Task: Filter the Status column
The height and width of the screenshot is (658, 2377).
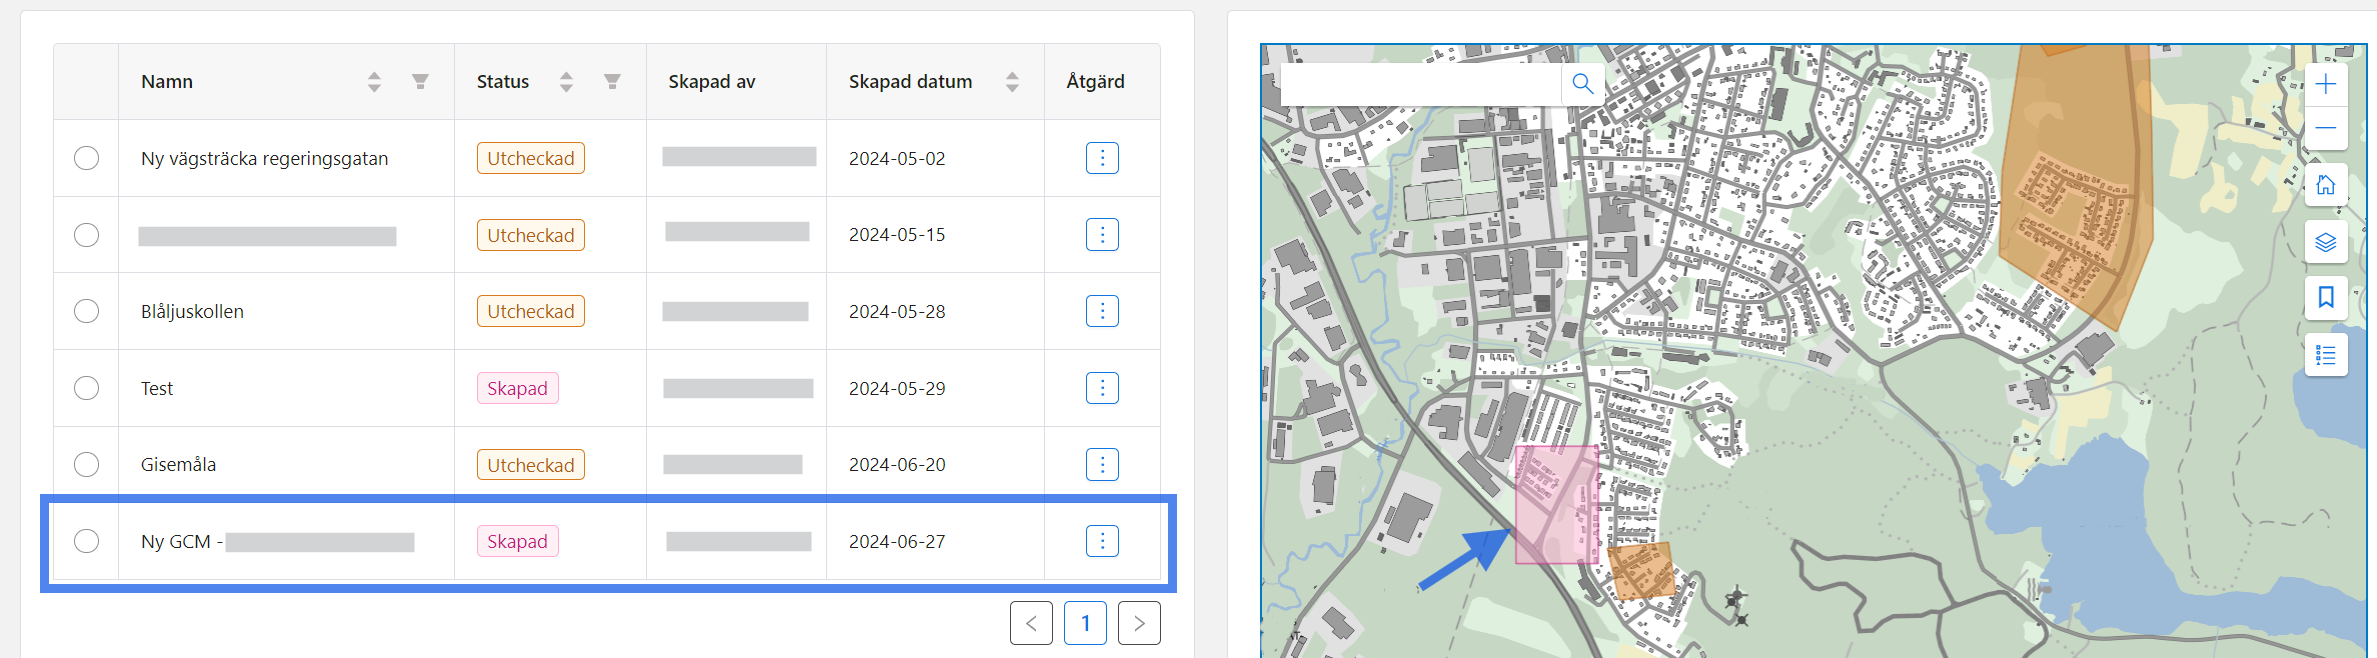Action: coord(612,82)
